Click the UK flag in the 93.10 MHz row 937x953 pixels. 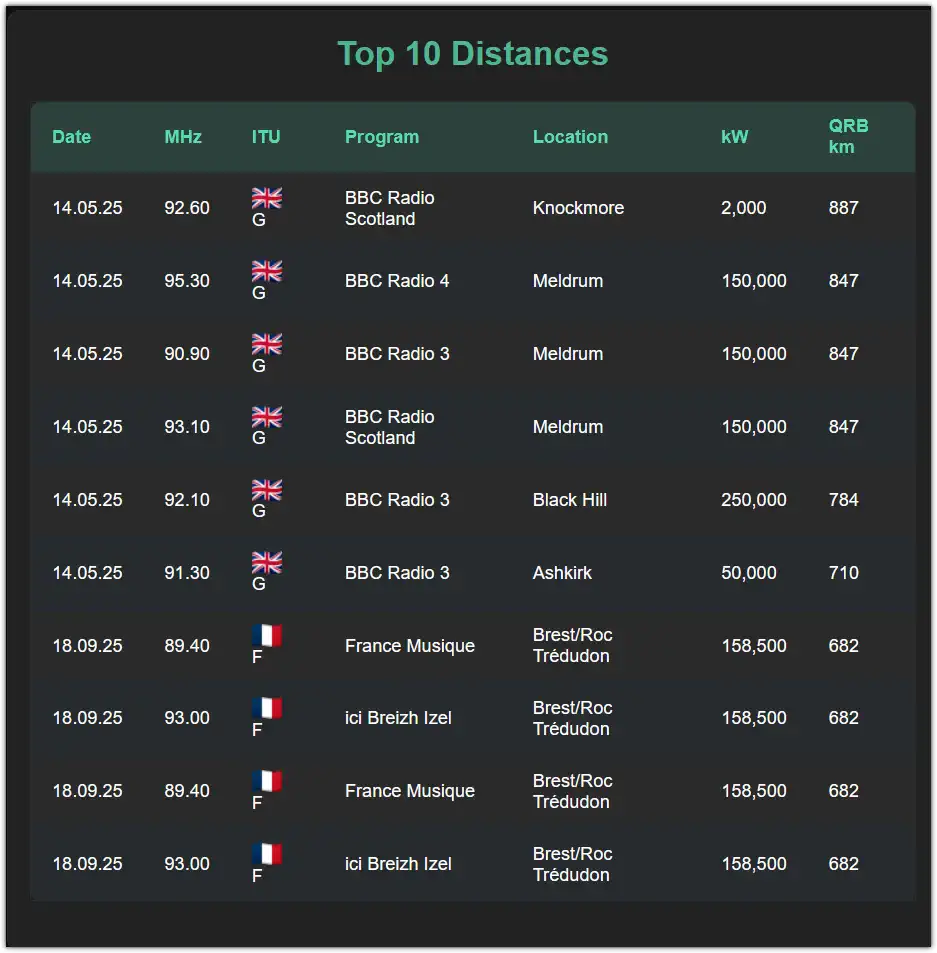(266, 416)
